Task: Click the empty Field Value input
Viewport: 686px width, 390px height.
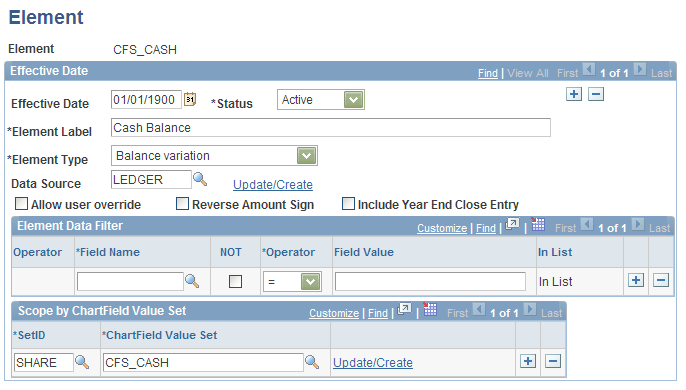Action: 430,281
